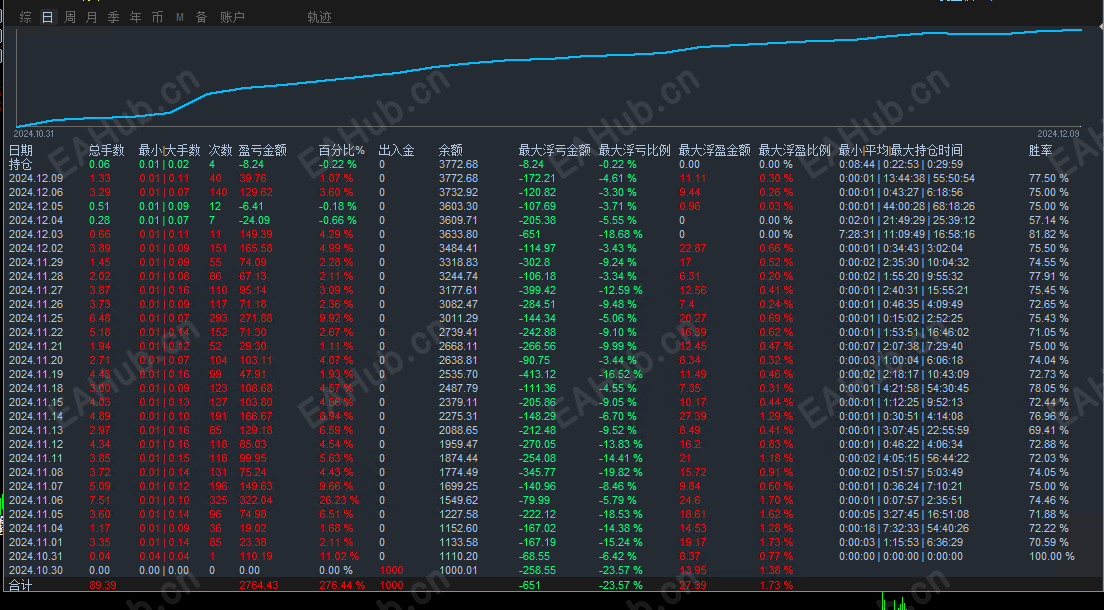Click the 最大浮盈比例 column header
This screenshot has width=1104, height=610.
[x=794, y=150]
